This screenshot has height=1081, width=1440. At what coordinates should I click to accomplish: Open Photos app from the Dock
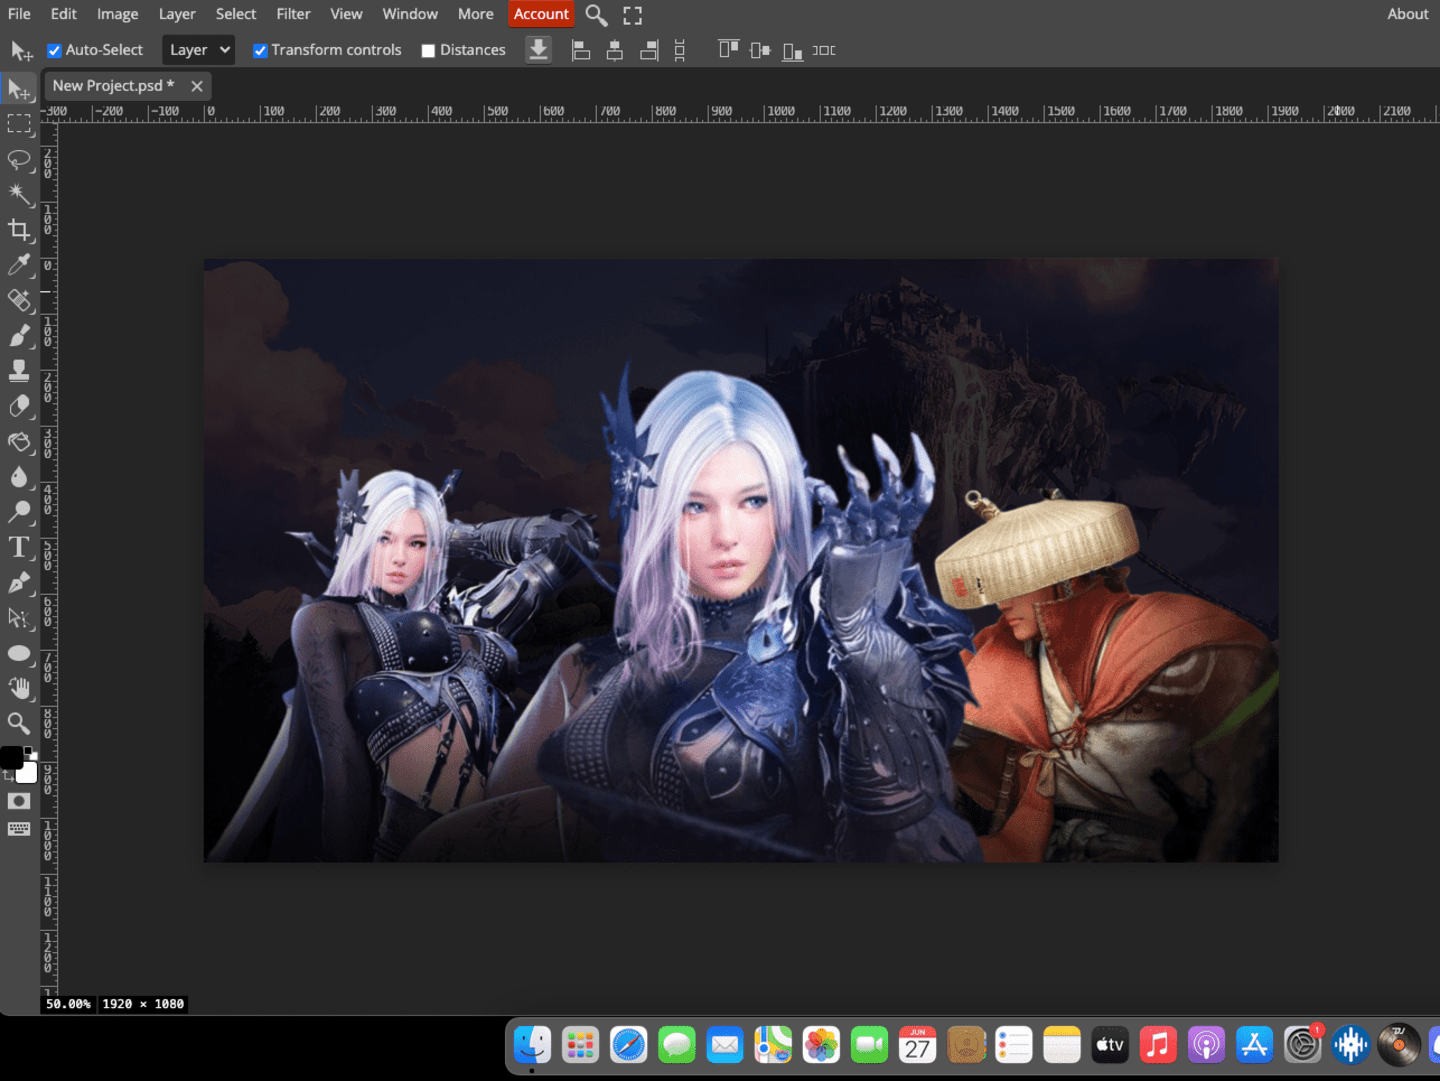point(821,1046)
